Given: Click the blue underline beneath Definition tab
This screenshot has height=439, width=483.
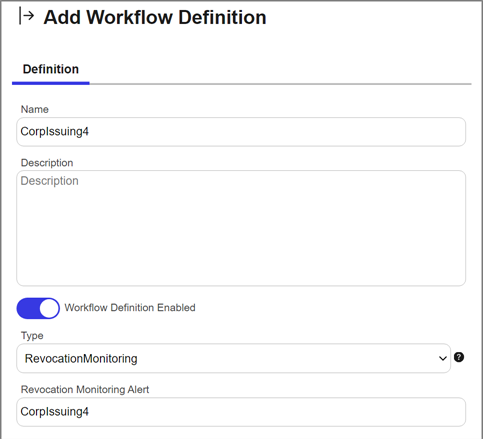Looking at the screenshot, I should (x=51, y=83).
